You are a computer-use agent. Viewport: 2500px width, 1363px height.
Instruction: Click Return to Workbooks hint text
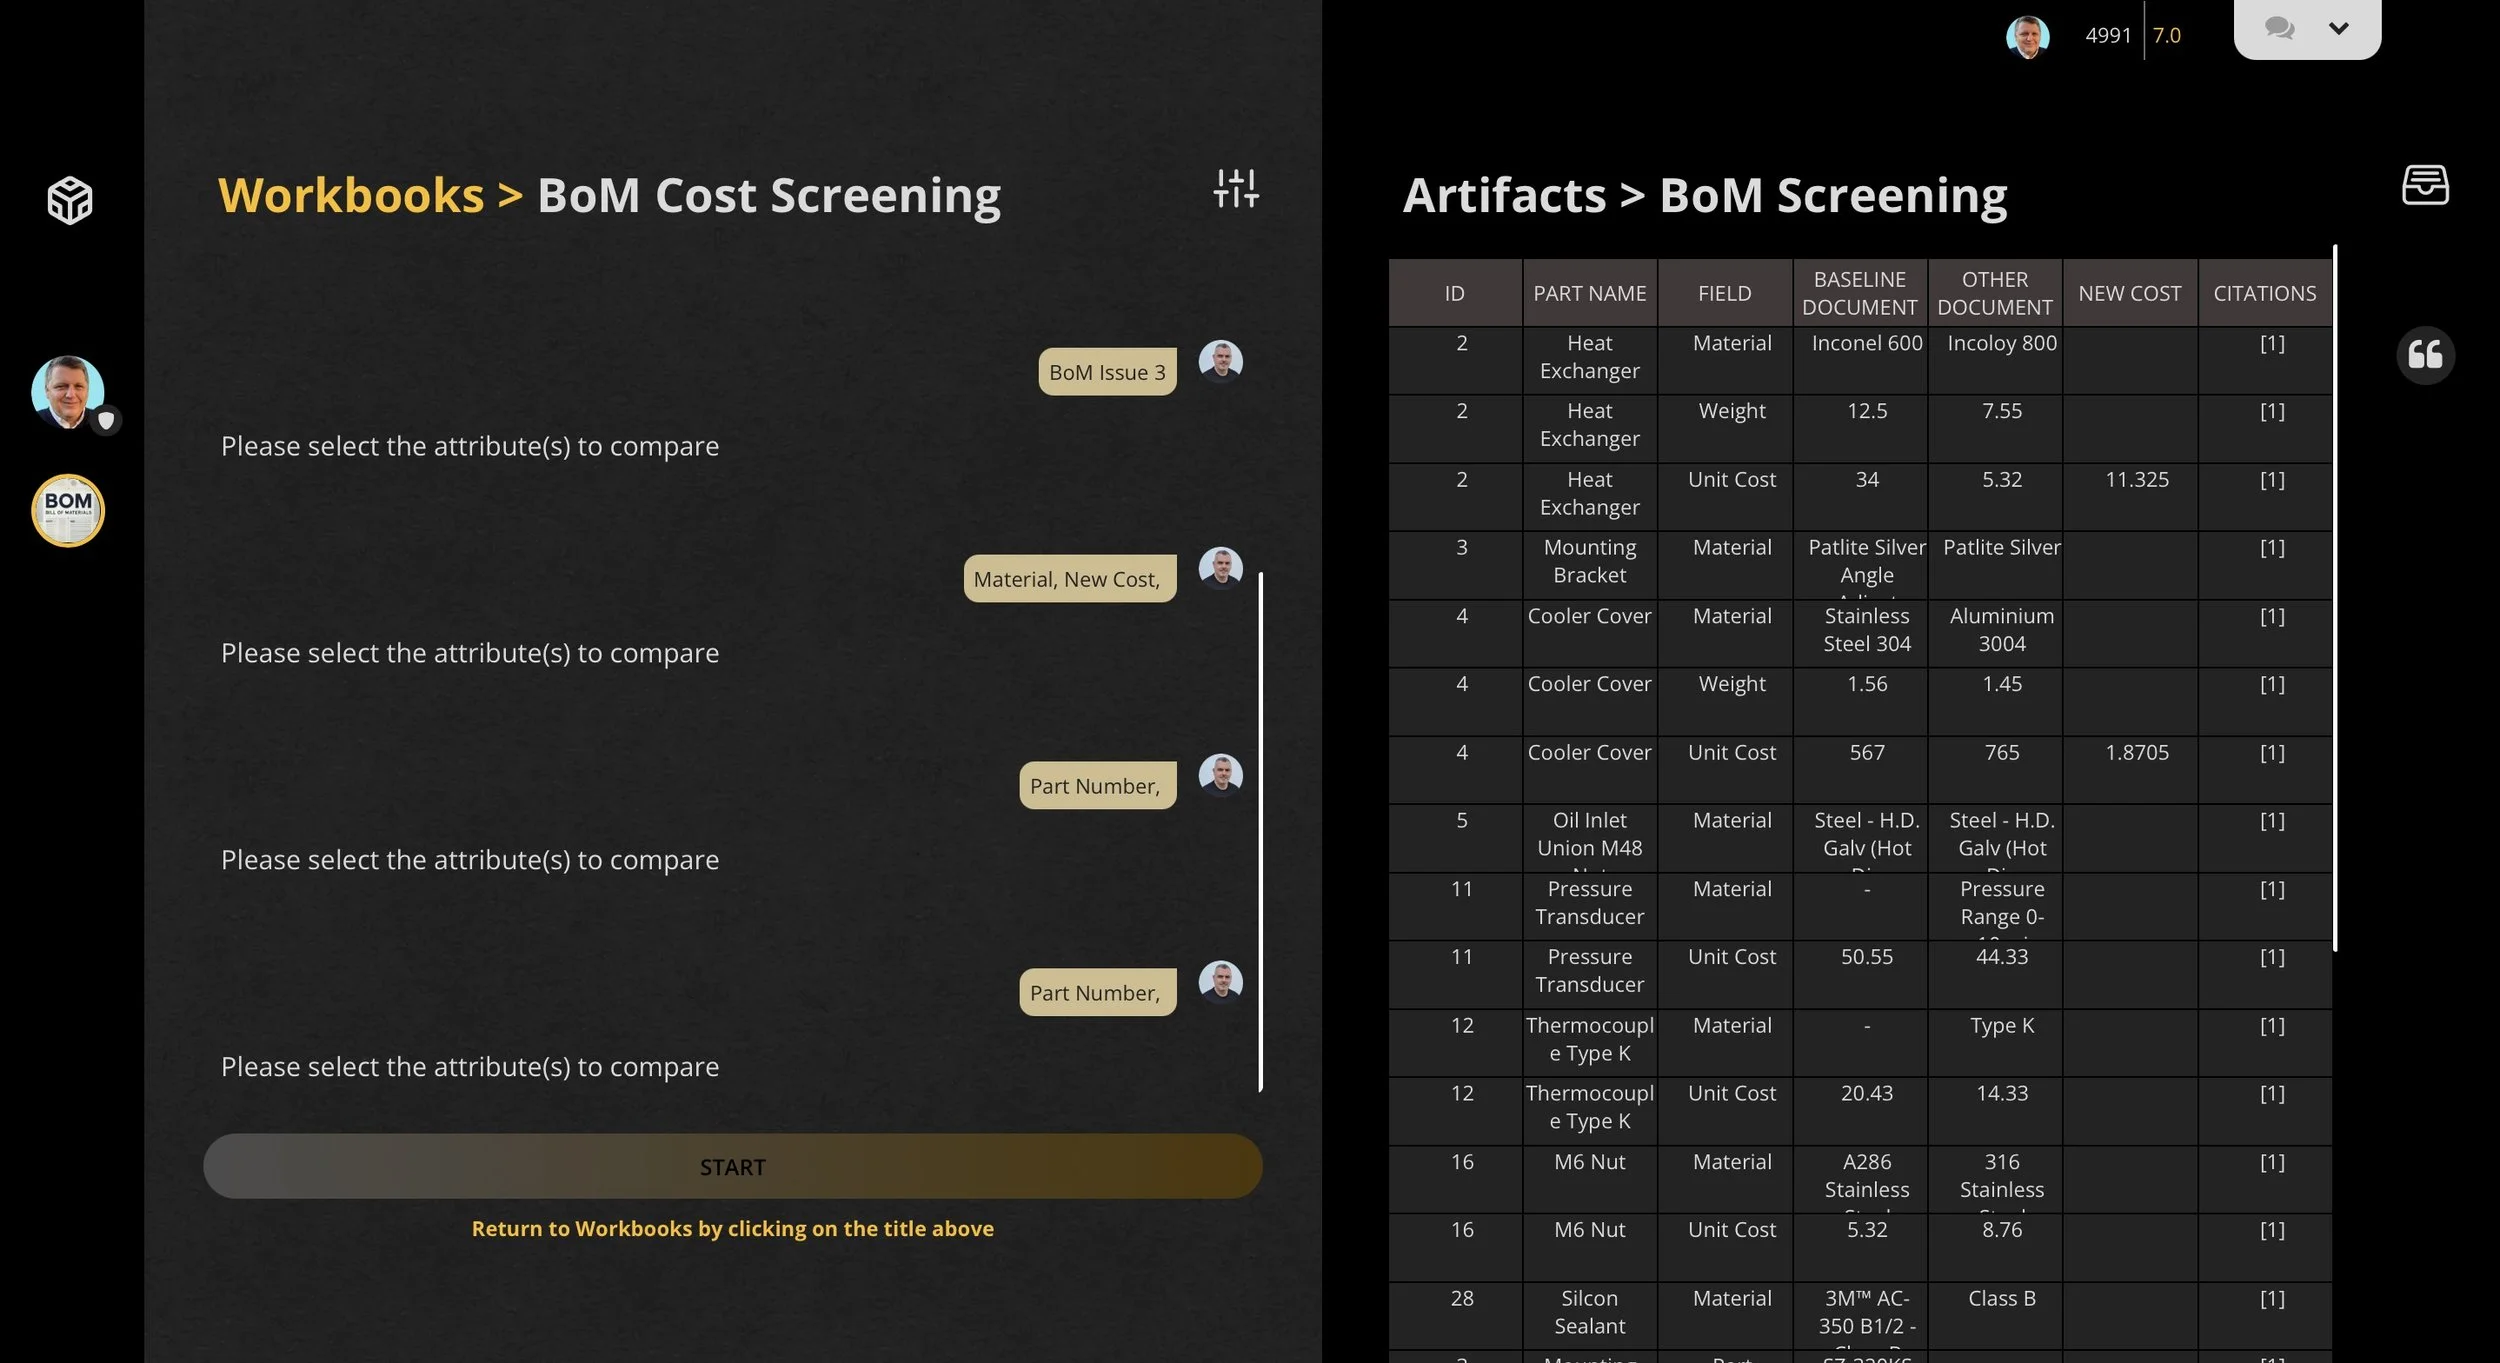(732, 1228)
